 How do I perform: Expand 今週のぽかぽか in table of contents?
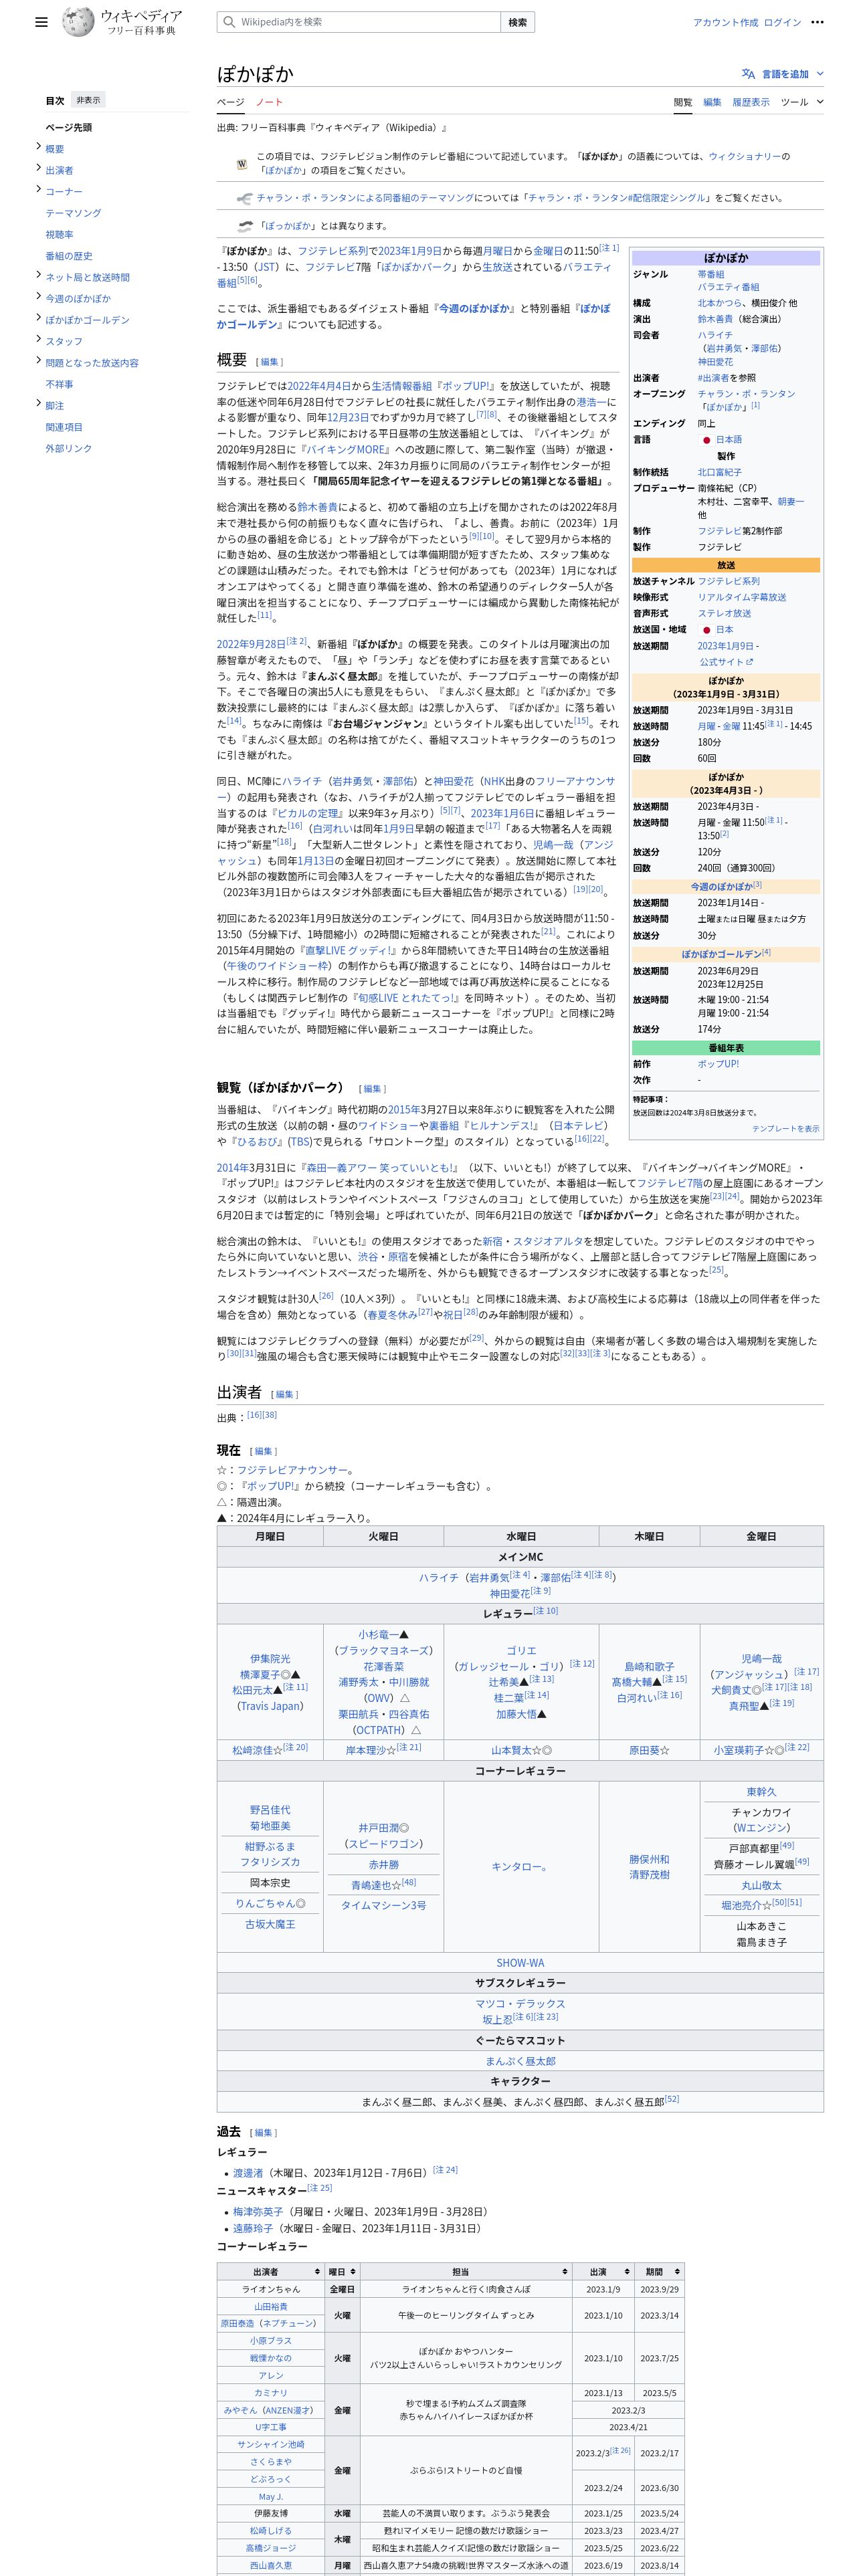[38, 297]
